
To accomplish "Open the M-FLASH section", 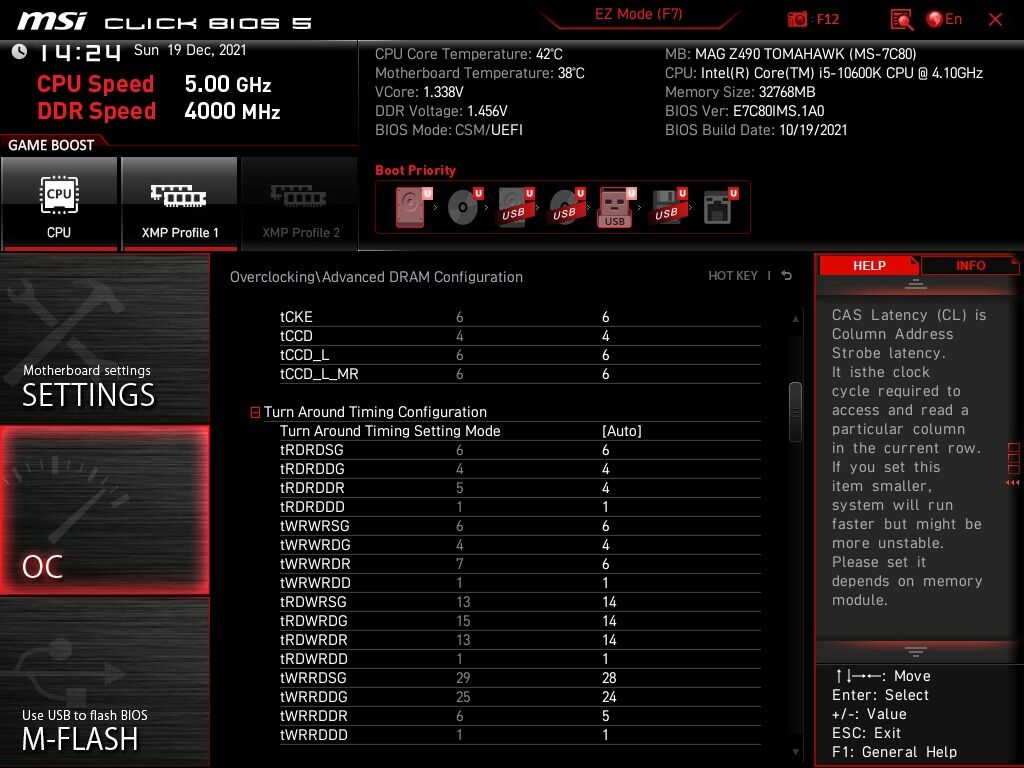I will (x=104, y=682).
